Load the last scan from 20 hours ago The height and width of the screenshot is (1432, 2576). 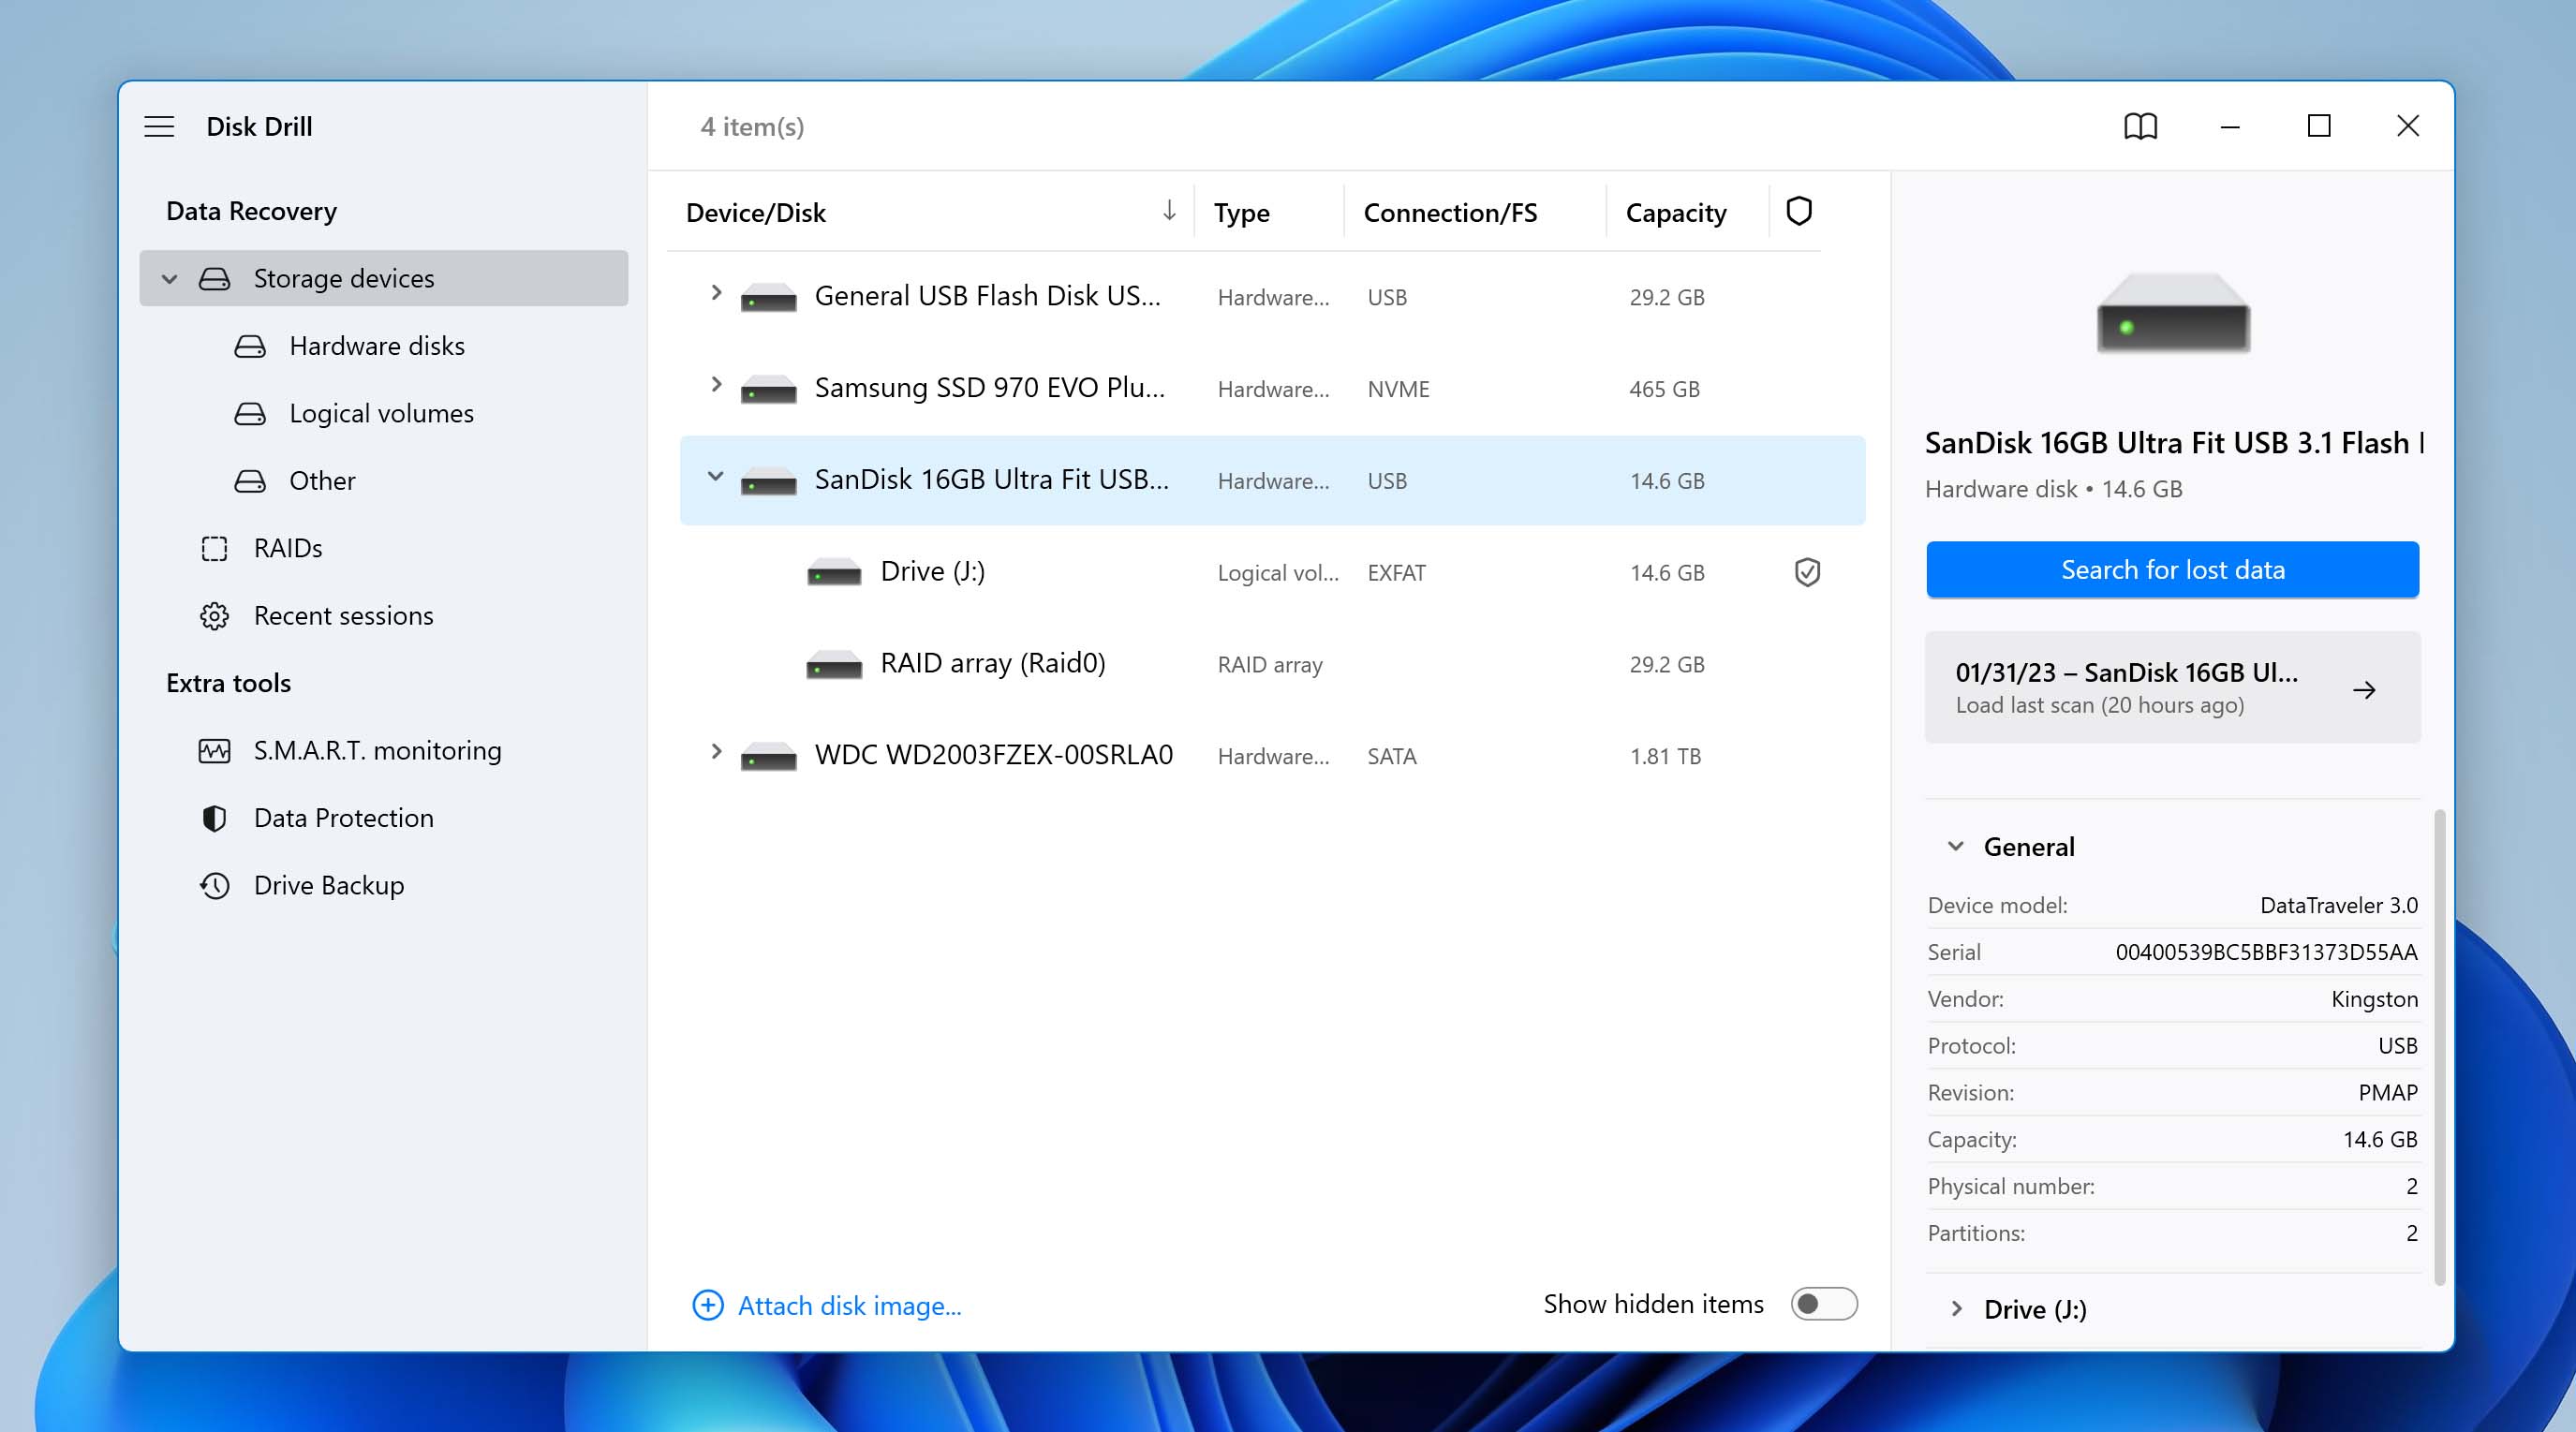2170,687
